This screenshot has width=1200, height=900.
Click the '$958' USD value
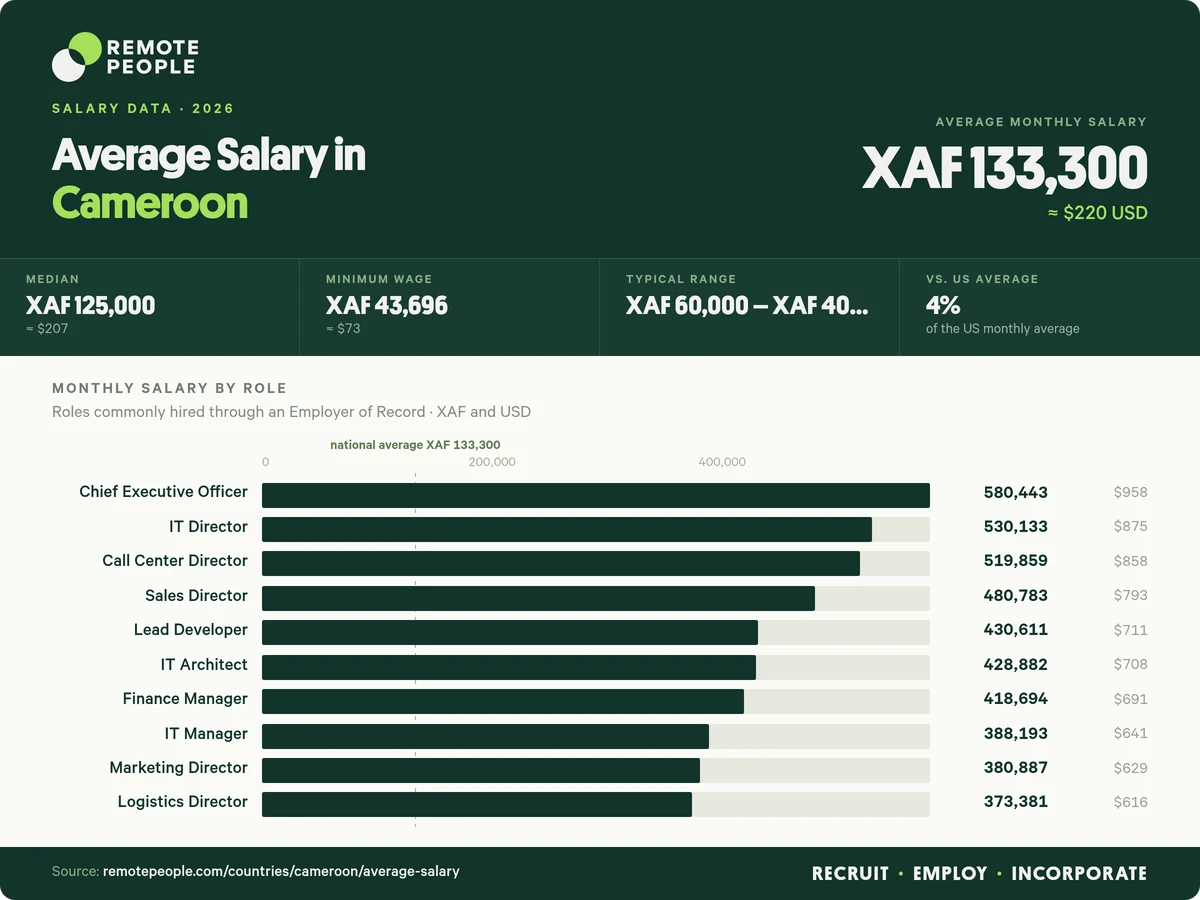coord(1131,492)
